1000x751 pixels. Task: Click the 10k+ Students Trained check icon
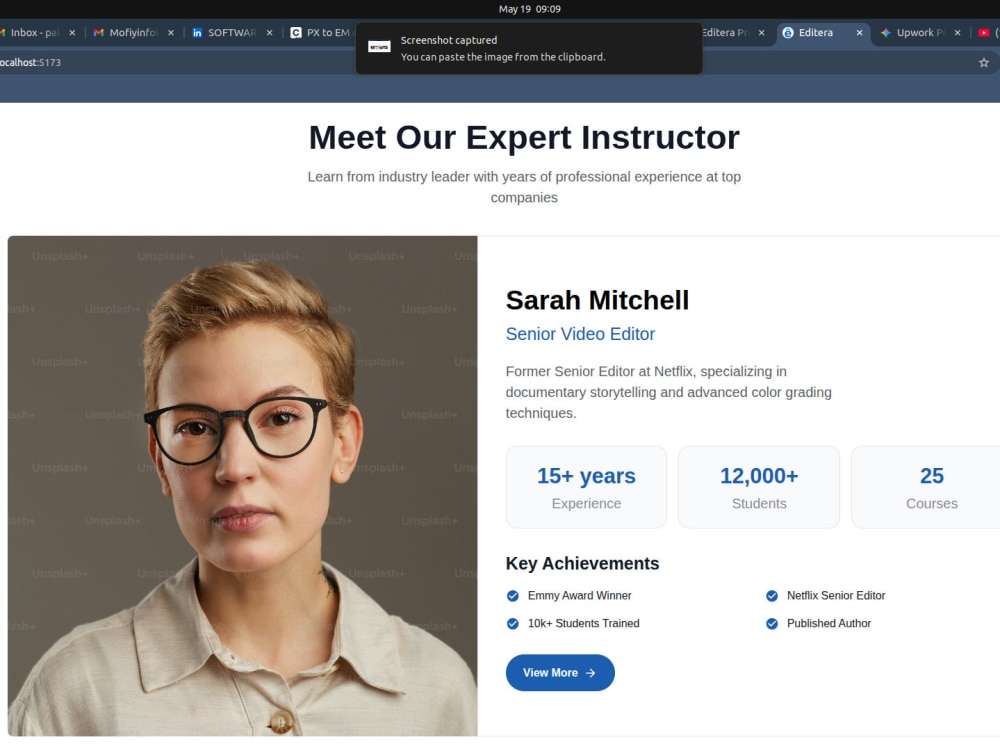pyautogui.click(x=513, y=623)
